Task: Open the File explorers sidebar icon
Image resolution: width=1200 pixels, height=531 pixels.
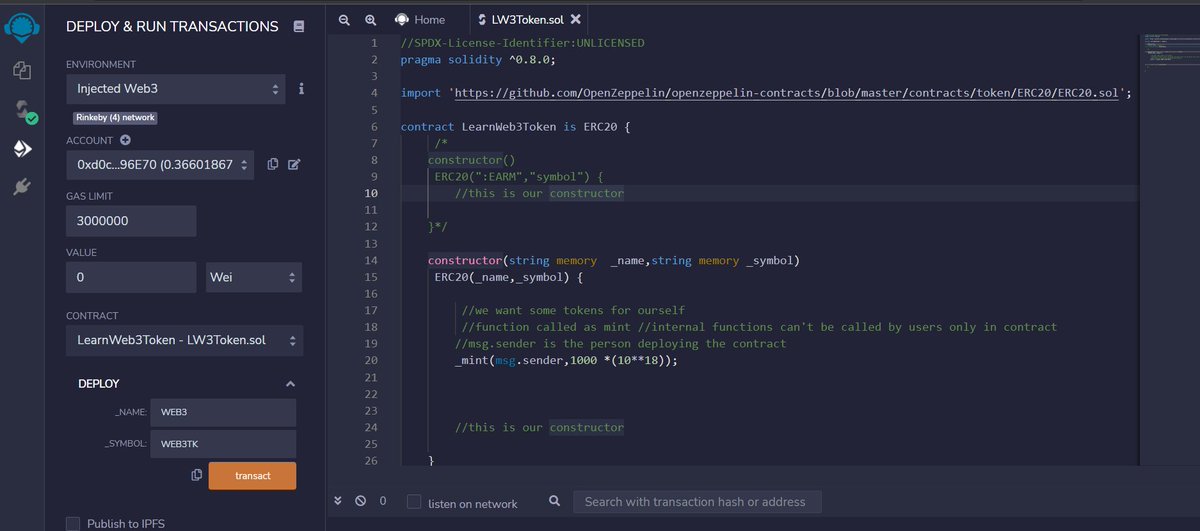Action: (x=21, y=70)
